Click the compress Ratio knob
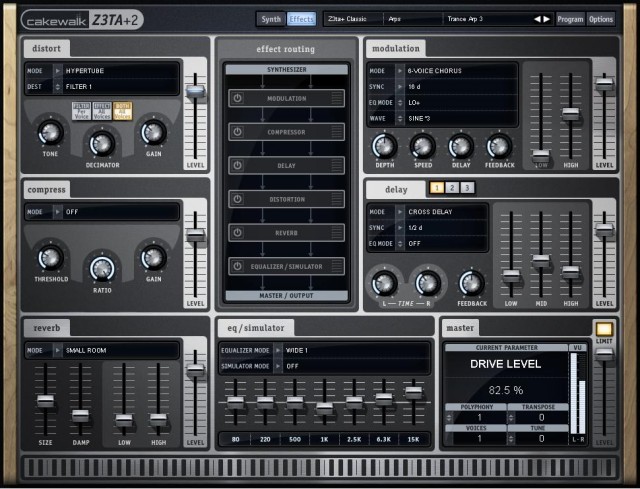Screen dimensions: 640x489 point(101,267)
